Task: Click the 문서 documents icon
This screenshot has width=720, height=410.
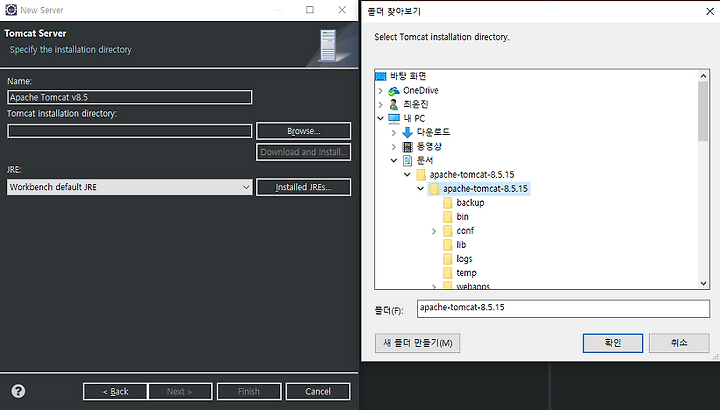Action: coord(407,161)
